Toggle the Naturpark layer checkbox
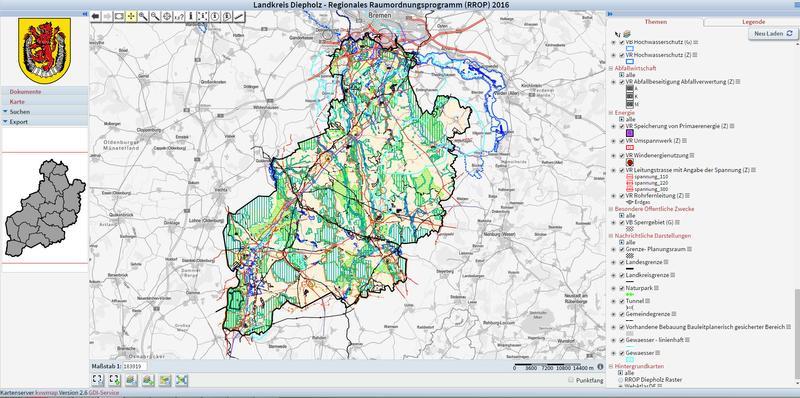 621,288
